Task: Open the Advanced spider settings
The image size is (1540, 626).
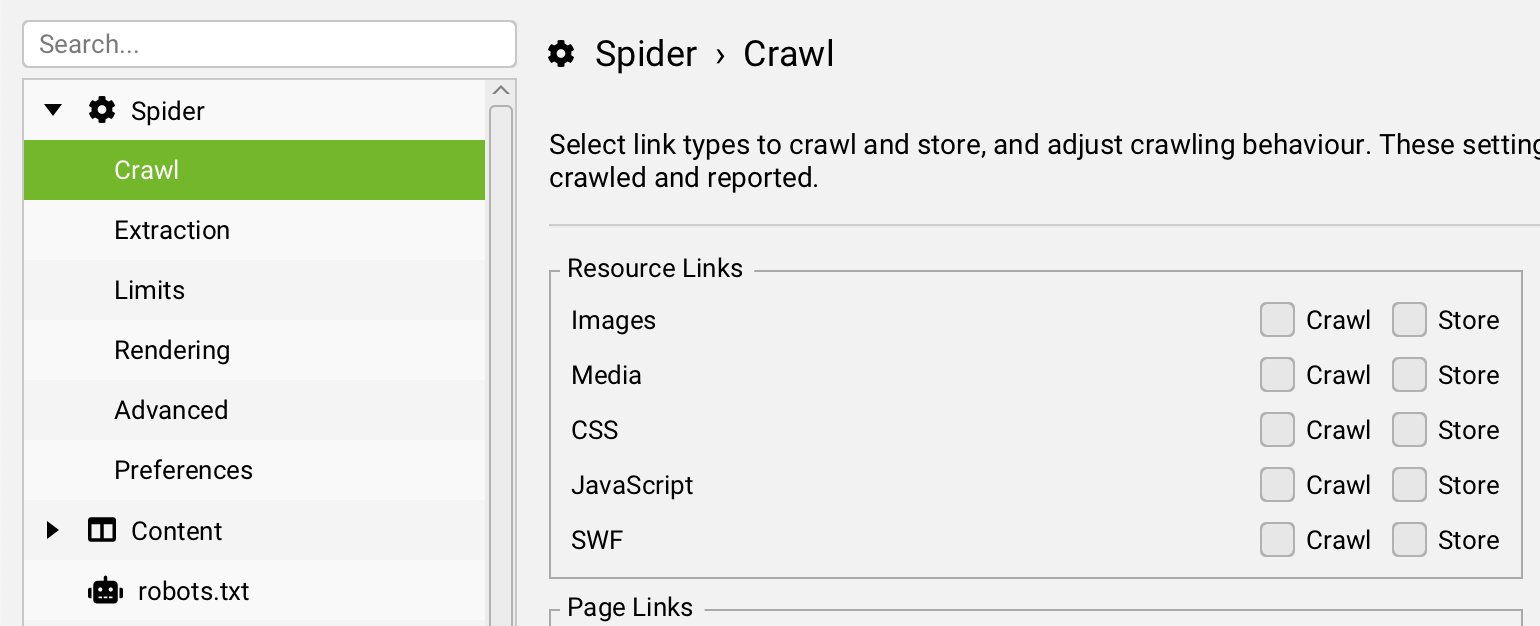Action: (x=171, y=410)
